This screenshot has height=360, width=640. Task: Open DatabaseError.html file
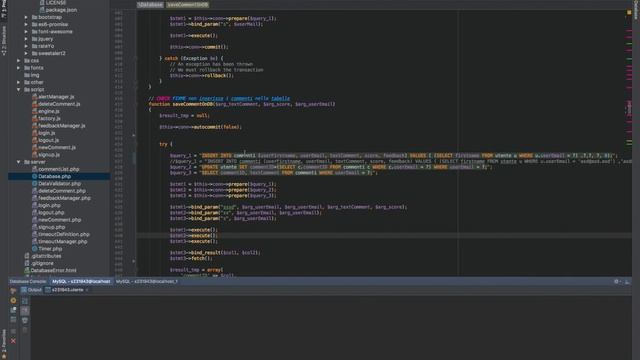50,270
